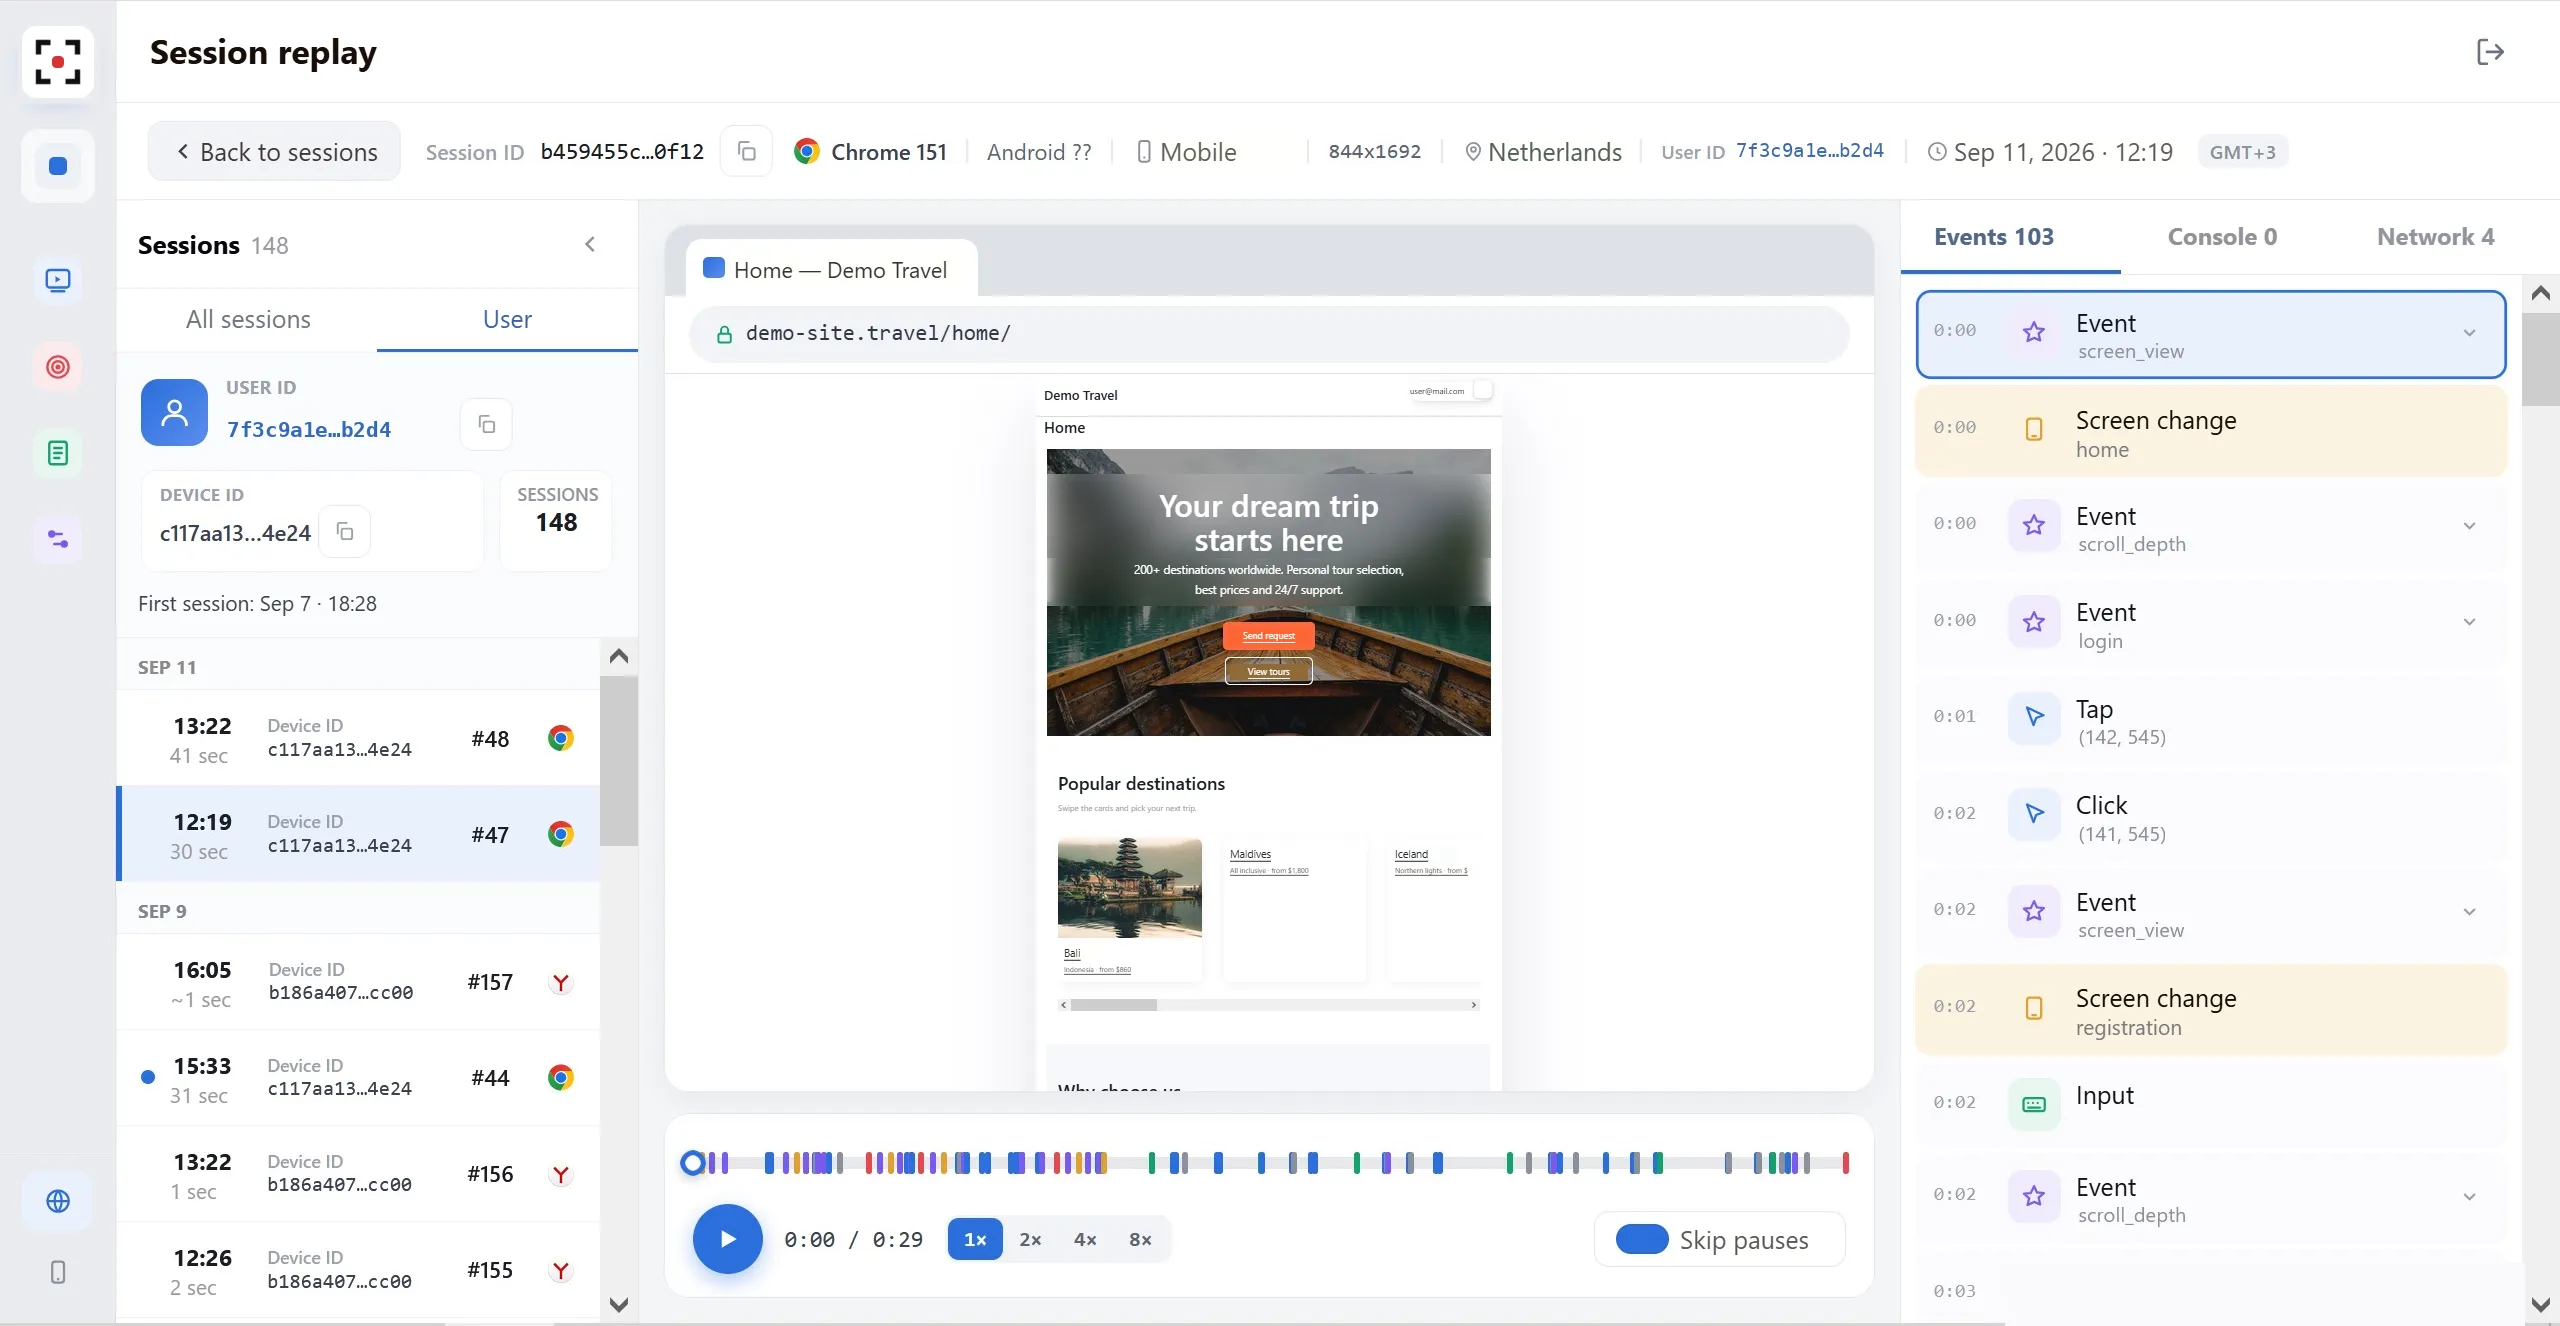Play the session replay
Screen dimensions: 2560x1326
click(x=728, y=1240)
